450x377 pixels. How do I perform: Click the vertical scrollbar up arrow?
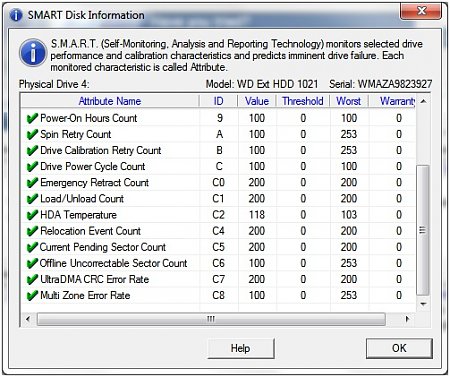coord(423,101)
